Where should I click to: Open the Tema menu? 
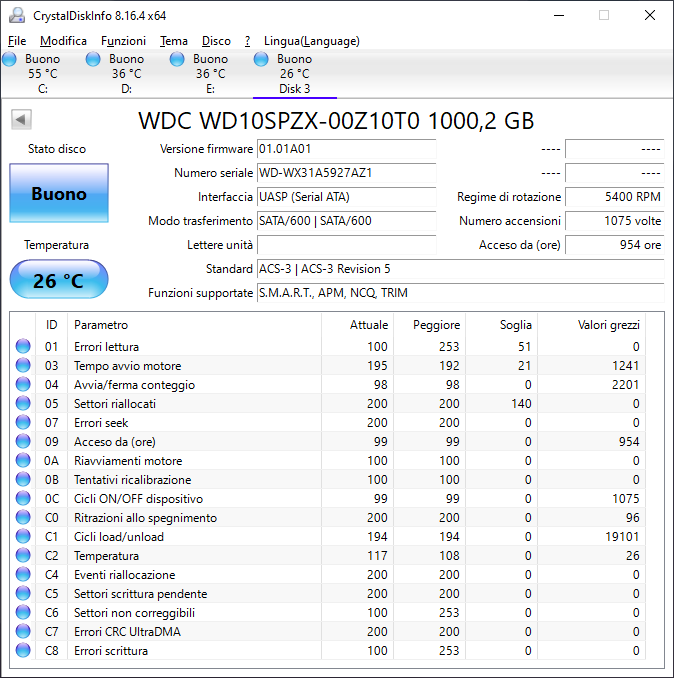(x=174, y=41)
